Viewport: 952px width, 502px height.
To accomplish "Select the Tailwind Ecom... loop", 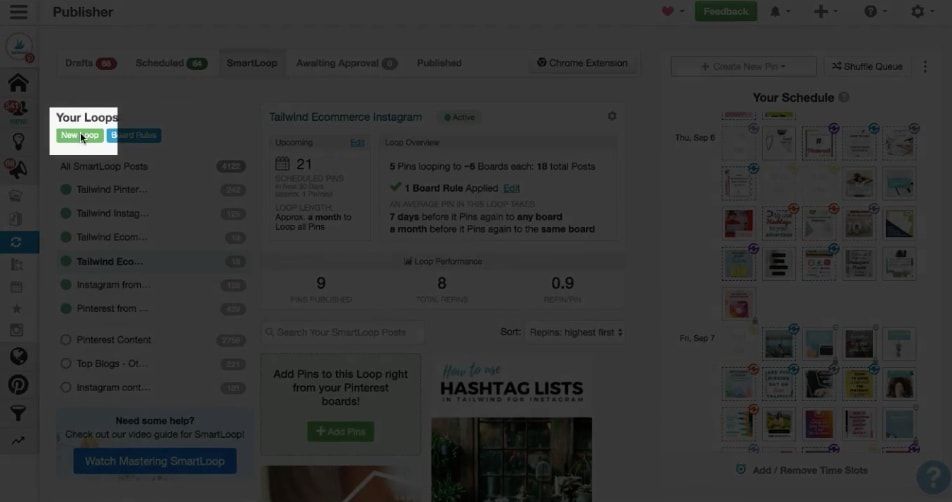I will [152, 237].
